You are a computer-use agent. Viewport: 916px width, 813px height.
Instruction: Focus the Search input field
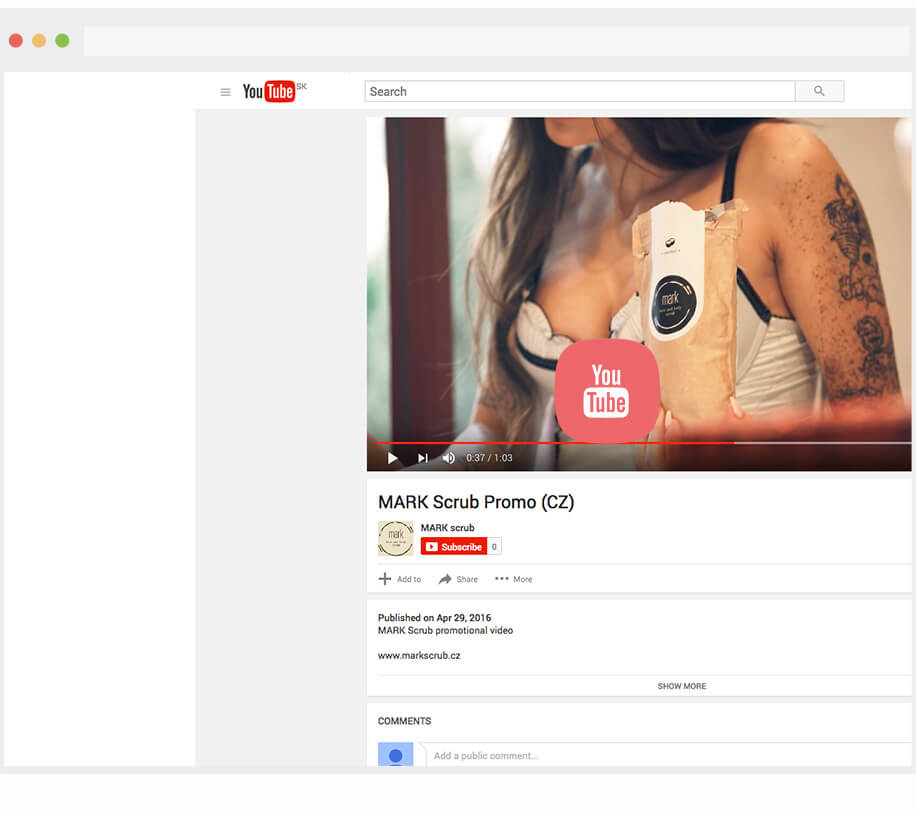[x=580, y=91]
